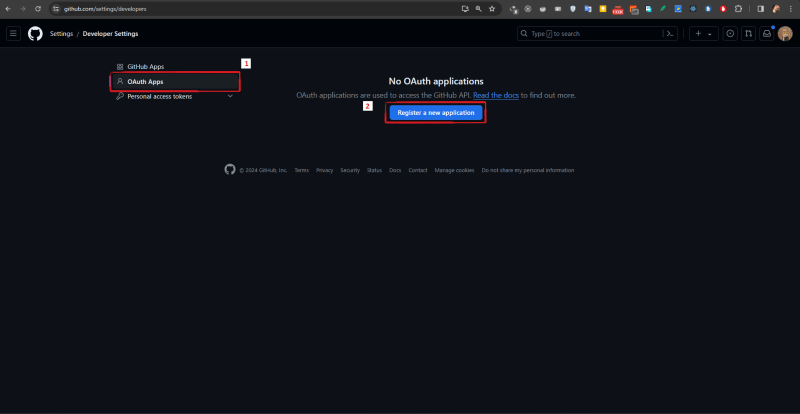Click Manage cookies in footer
The height and width of the screenshot is (414, 800).
(455, 170)
